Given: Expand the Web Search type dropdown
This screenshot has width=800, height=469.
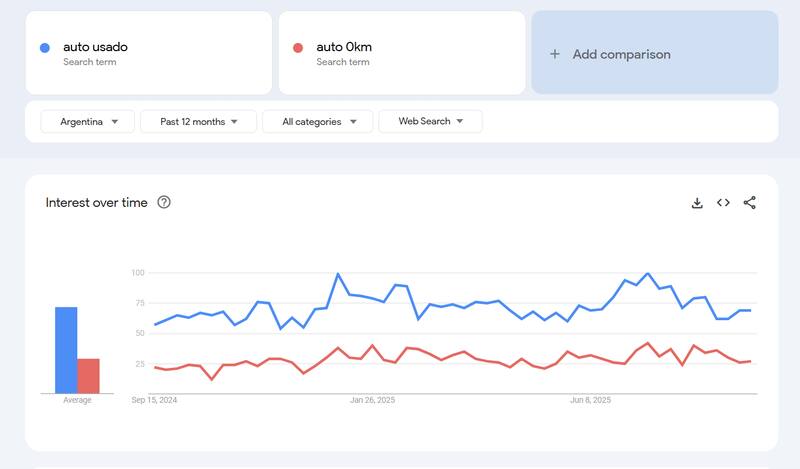Looking at the screenshot, I should (430, 122).
